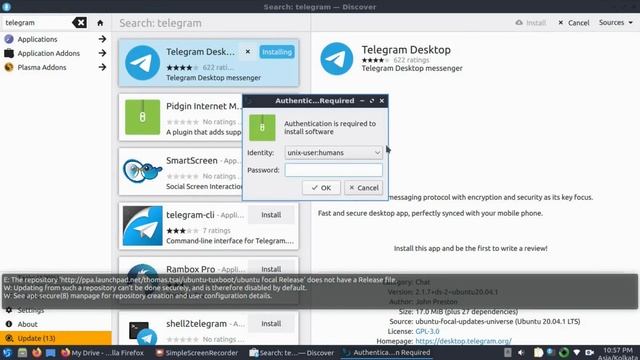Switch to Discover search window in taskbar
640x360 pixels.
click(x=292, y=353)
